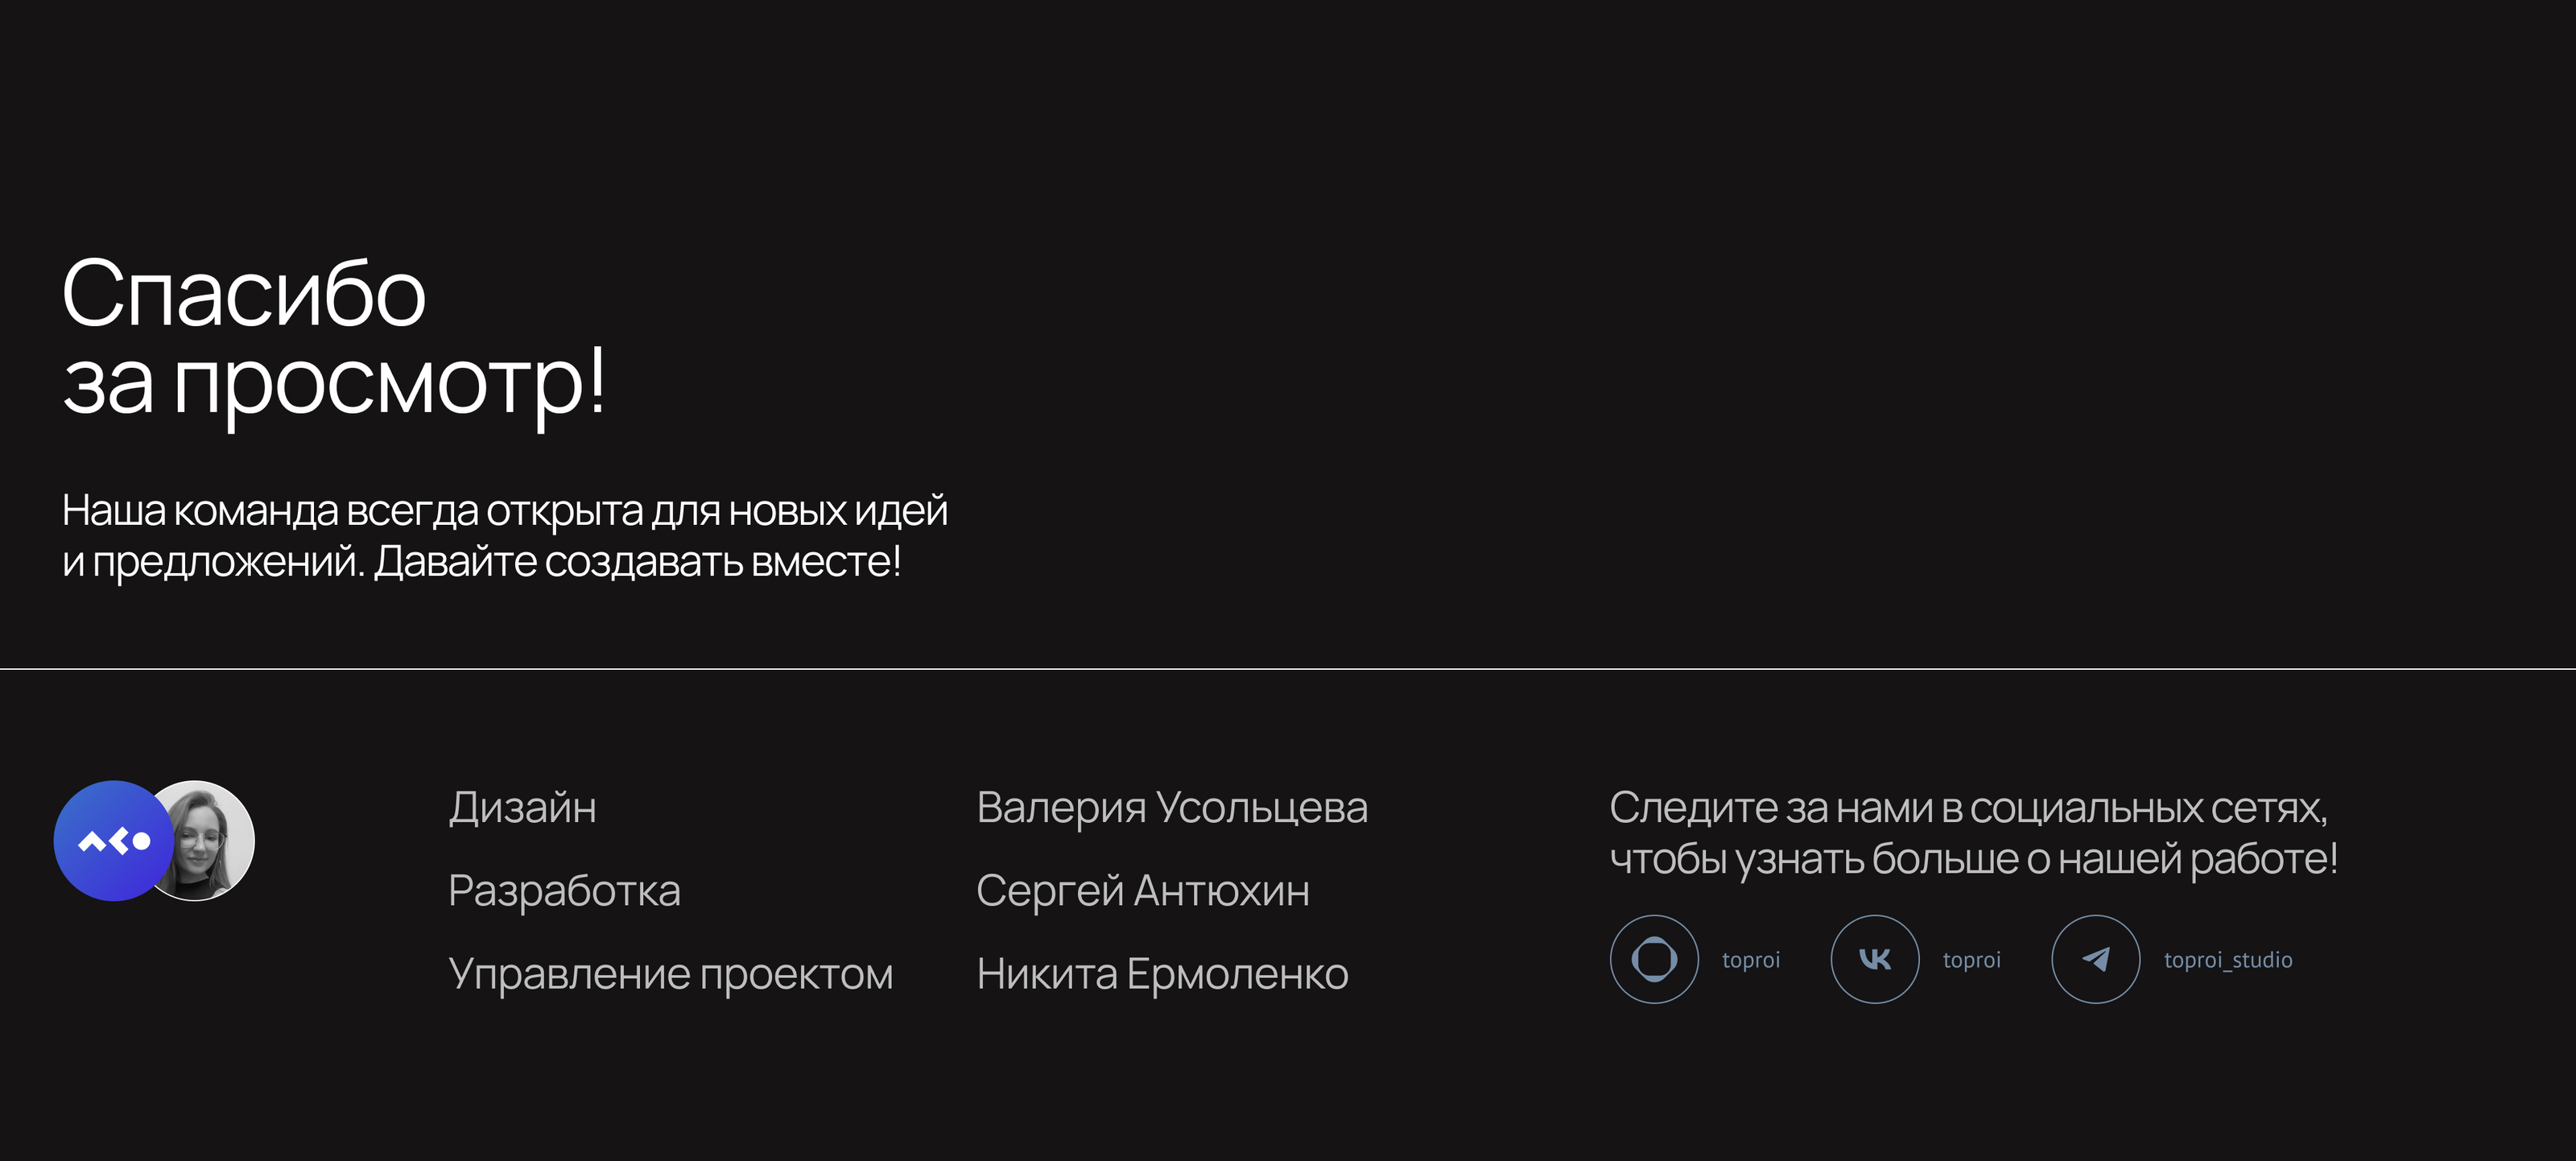The height and width of the screenshot is (1161, 2576).
Task: Click the white zigzag glyph inside the blue logo
Action: 114,842
